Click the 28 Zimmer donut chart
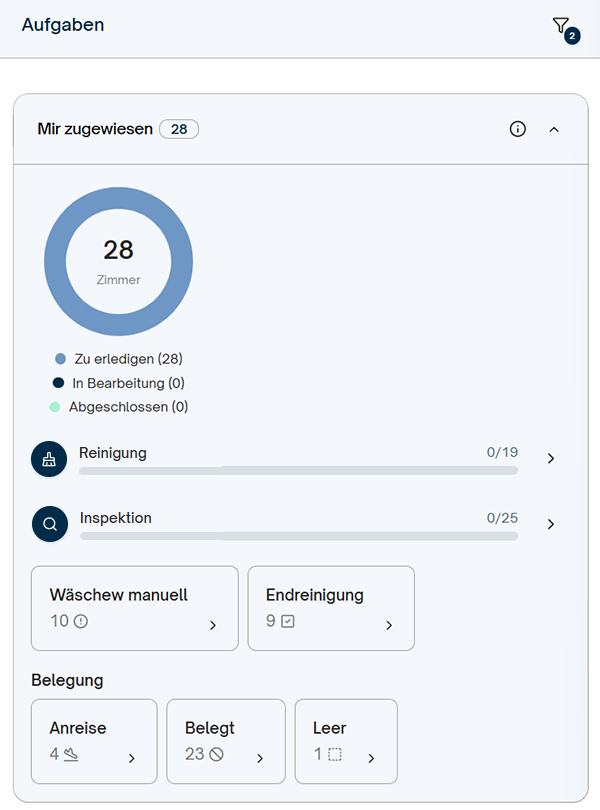 tap(118, 261)
